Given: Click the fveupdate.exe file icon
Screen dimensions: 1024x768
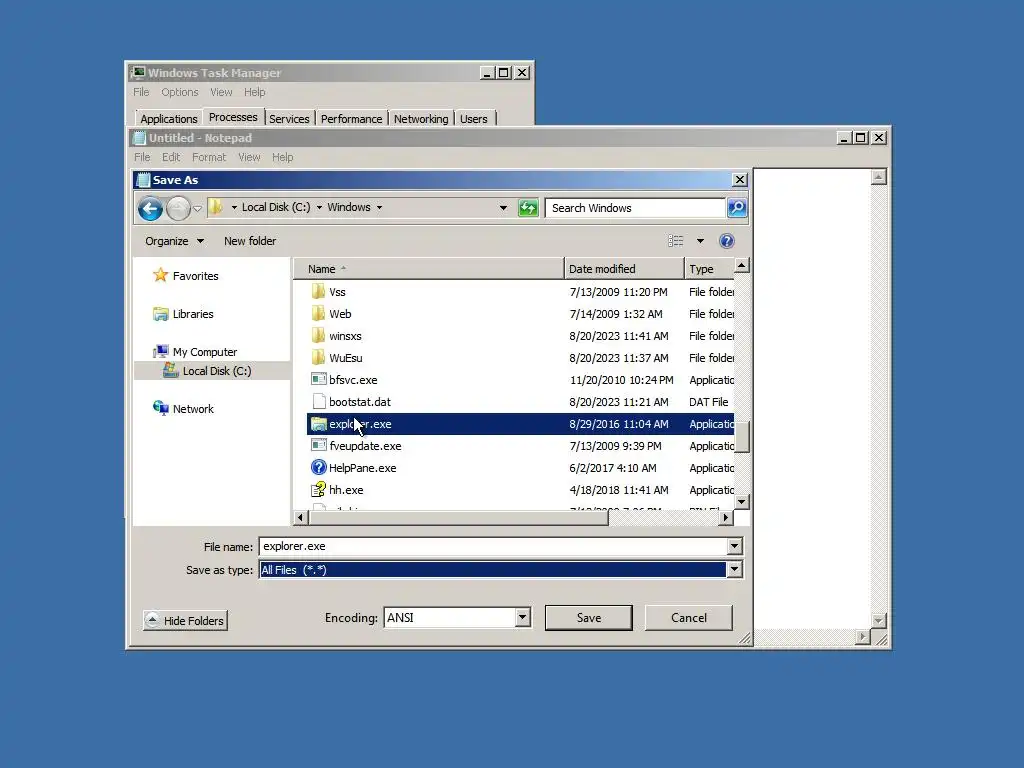Looking at the screenshot, I should click(x=318, y=445).
